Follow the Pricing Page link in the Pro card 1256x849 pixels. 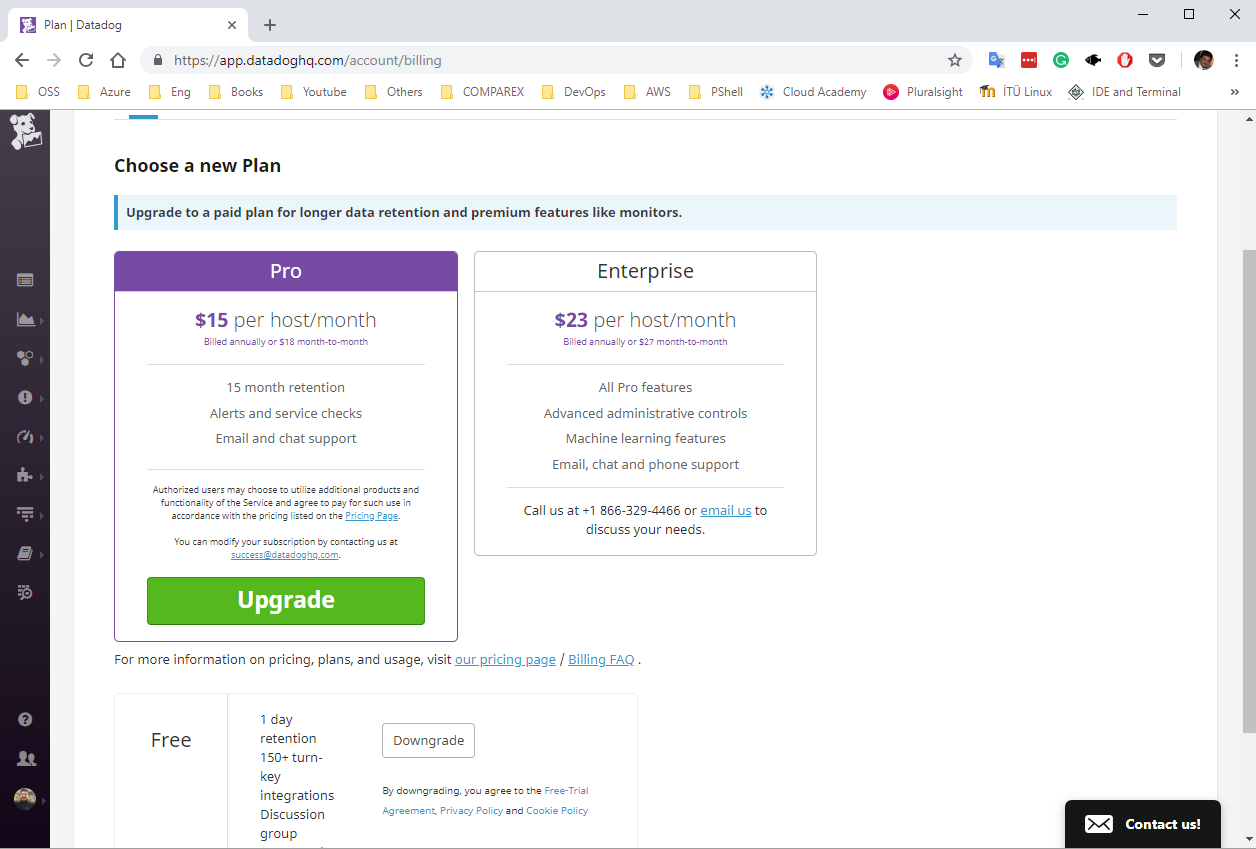[x=371, y=516]
